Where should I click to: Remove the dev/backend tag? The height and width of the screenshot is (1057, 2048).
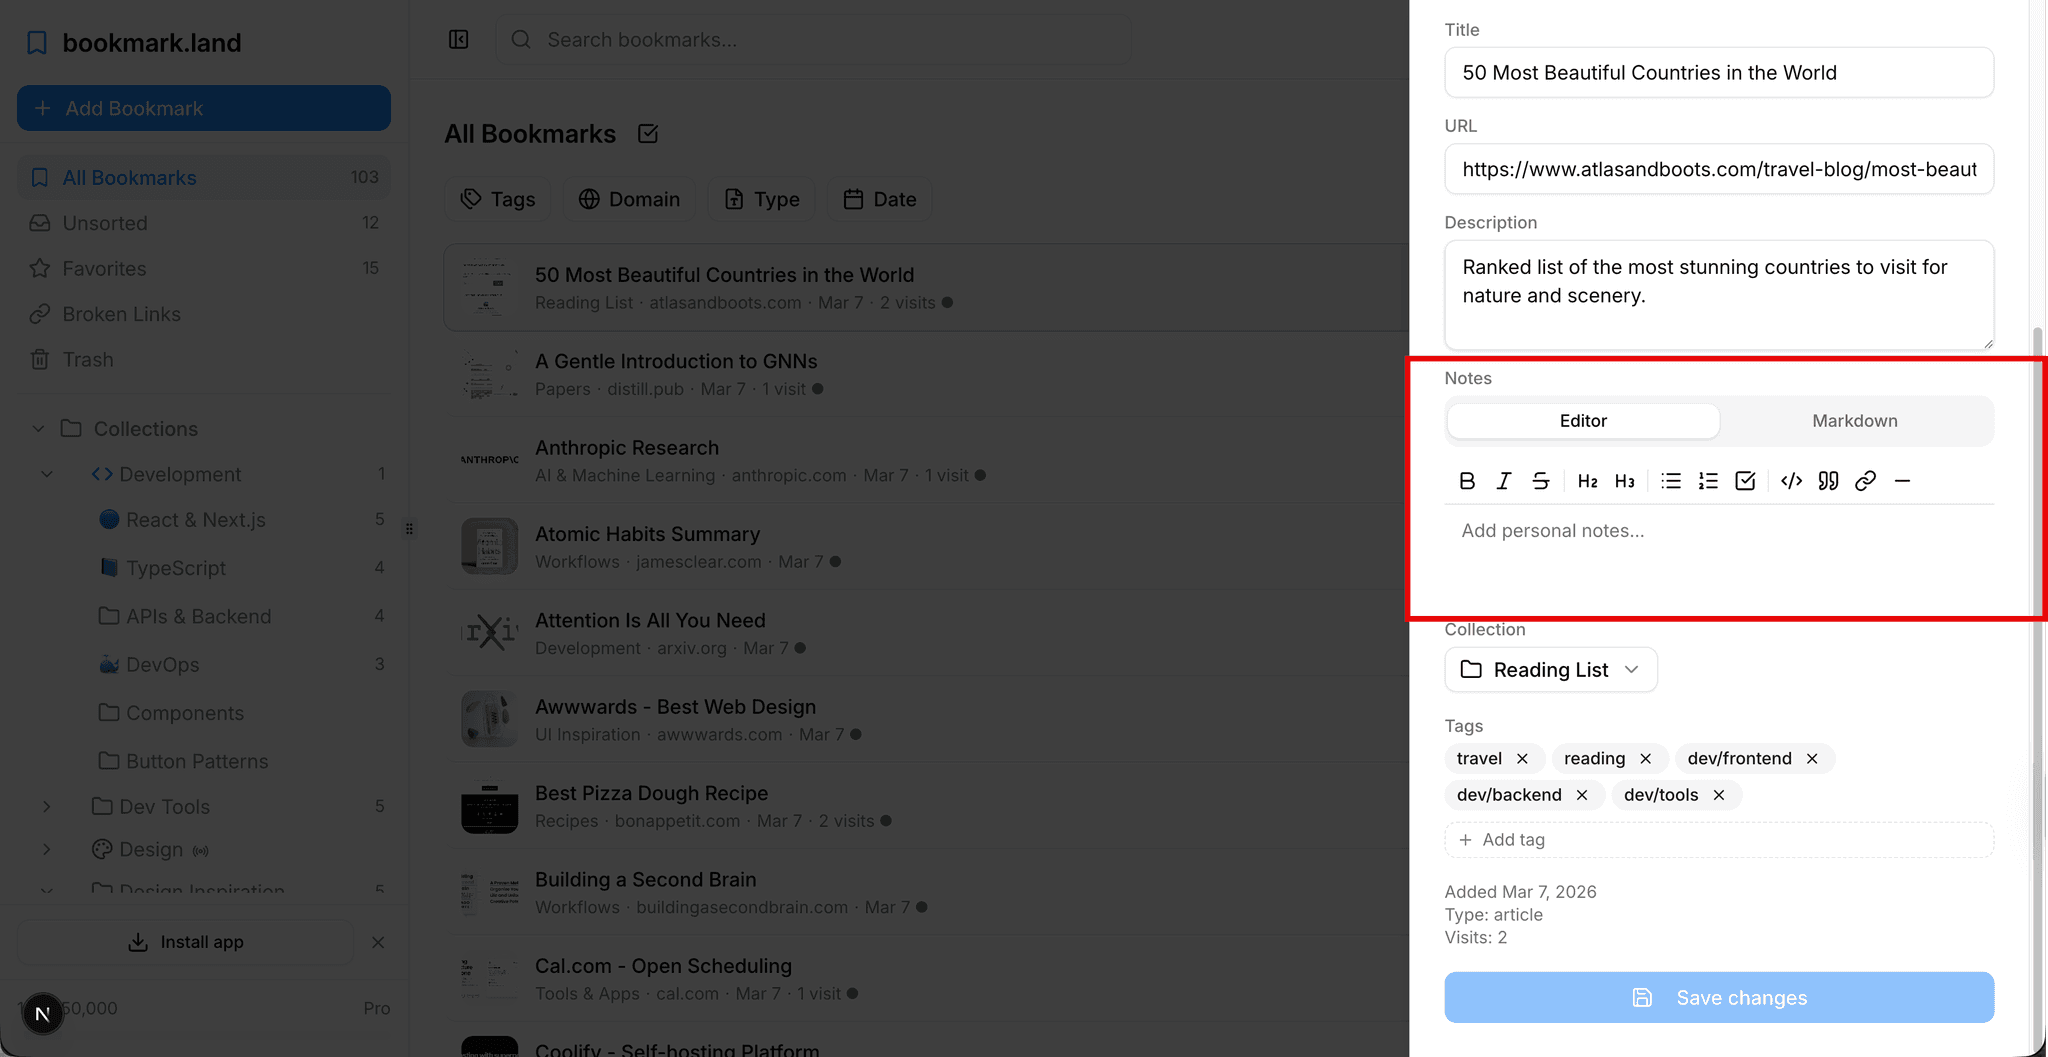[x=1582, y=795]
